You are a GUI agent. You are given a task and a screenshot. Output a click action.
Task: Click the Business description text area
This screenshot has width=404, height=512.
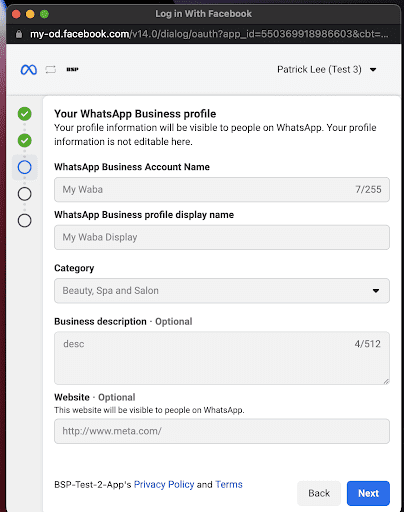coord(222,358)
